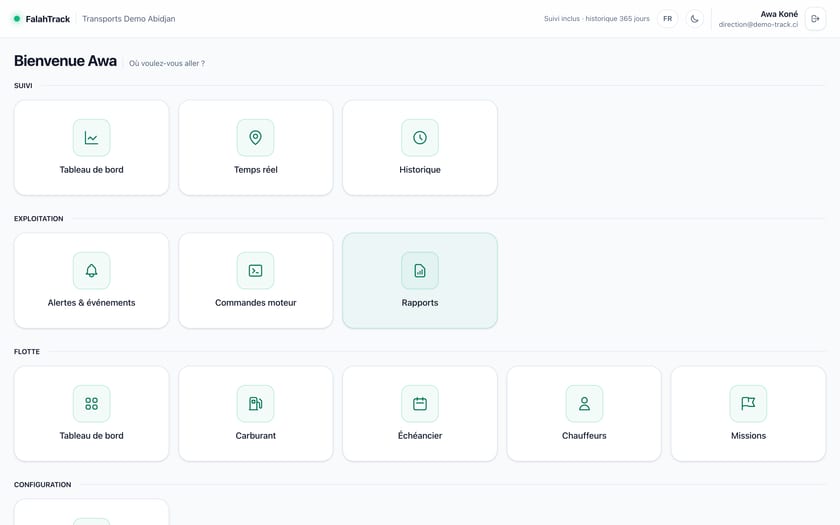This screenshot has height=525, width=840.
Task: Go to the Historique card label
Action: [420, 170]
